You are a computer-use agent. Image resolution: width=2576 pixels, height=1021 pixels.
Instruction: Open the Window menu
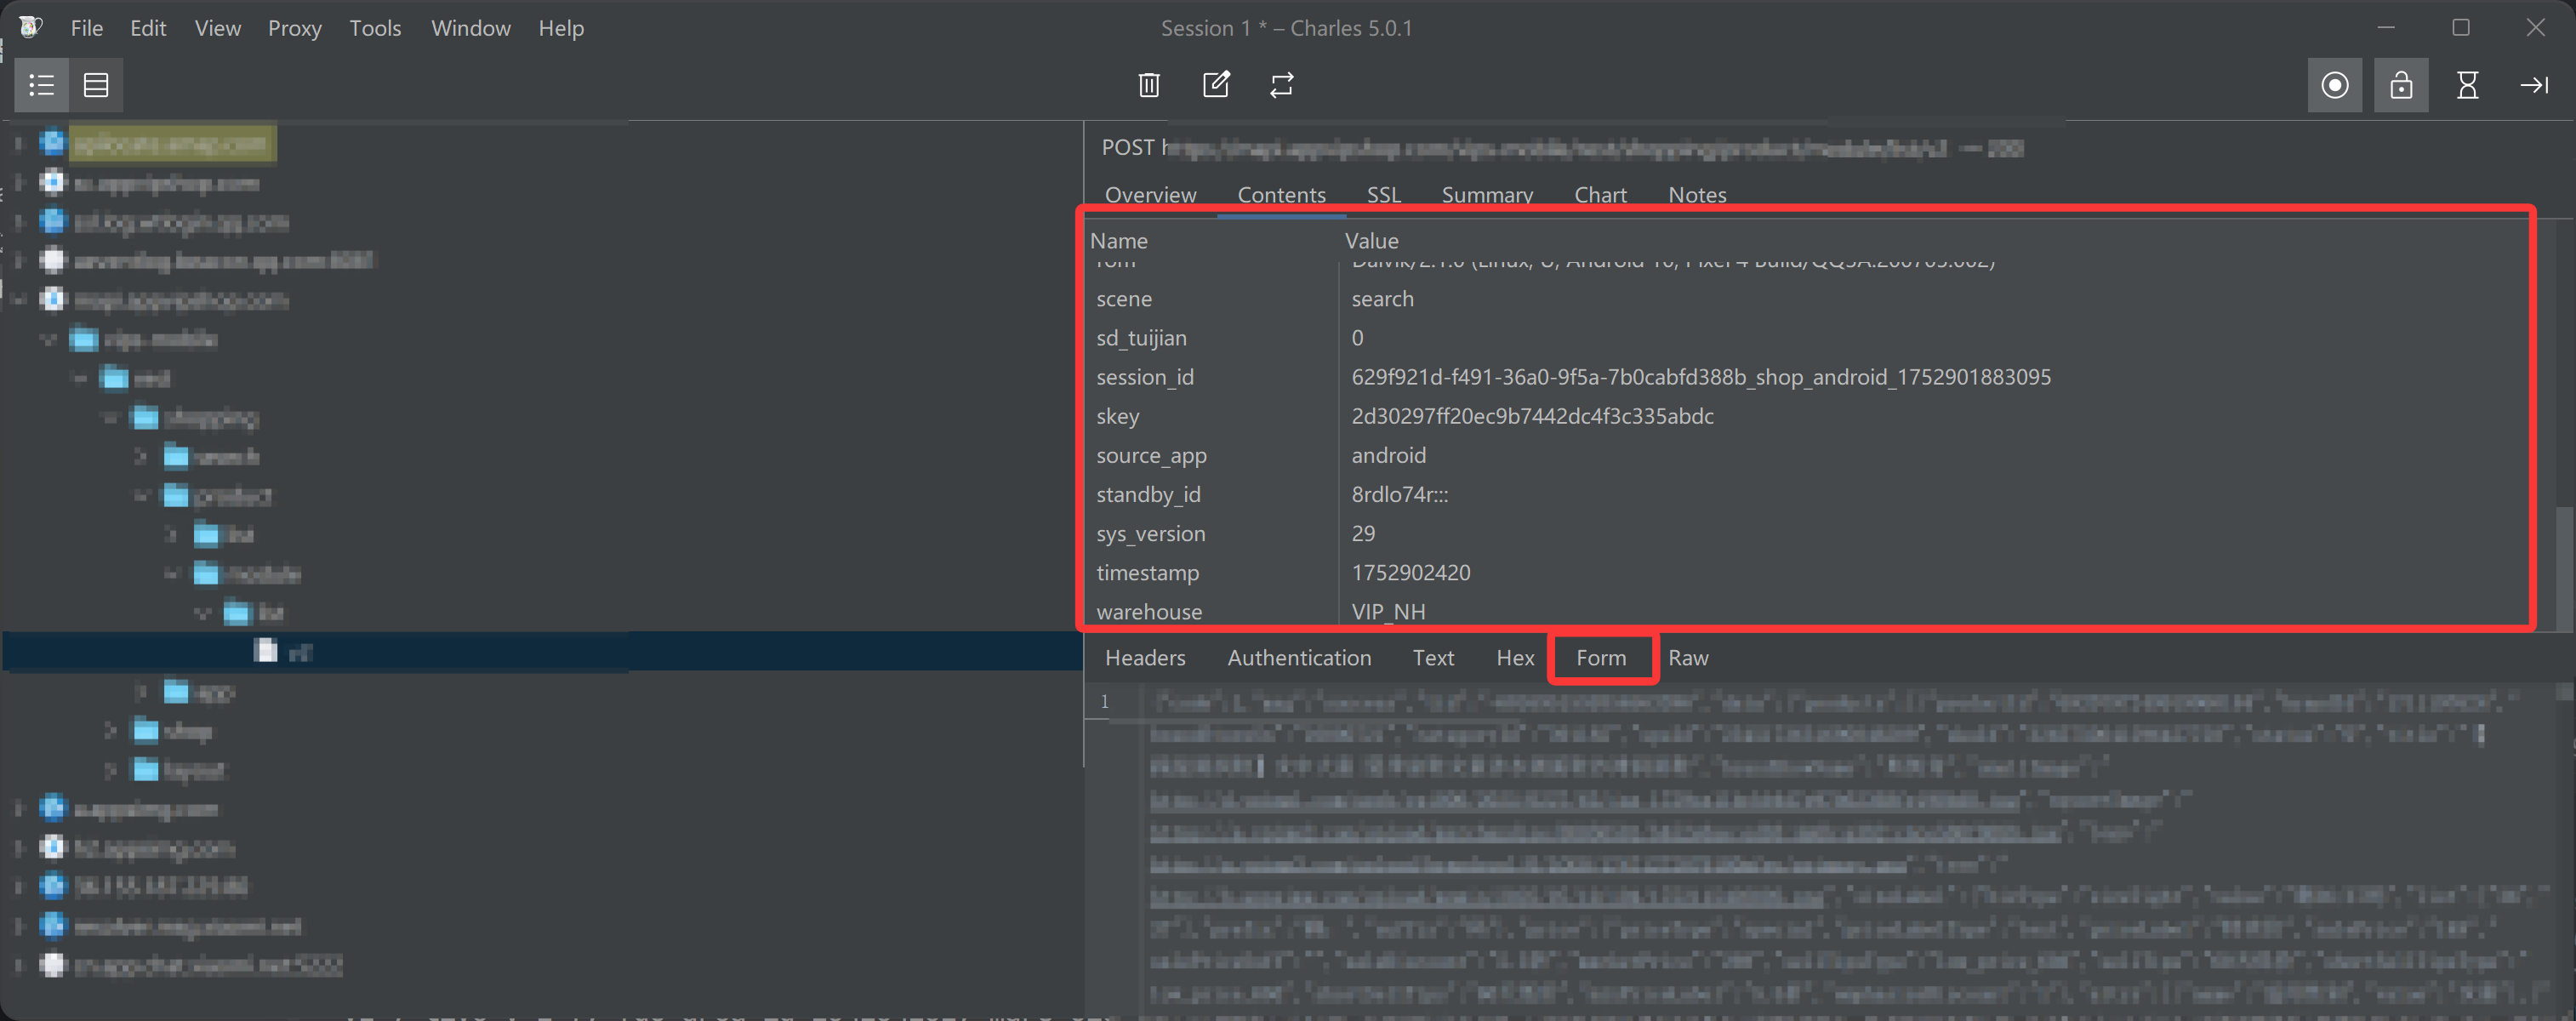(471, 28)
